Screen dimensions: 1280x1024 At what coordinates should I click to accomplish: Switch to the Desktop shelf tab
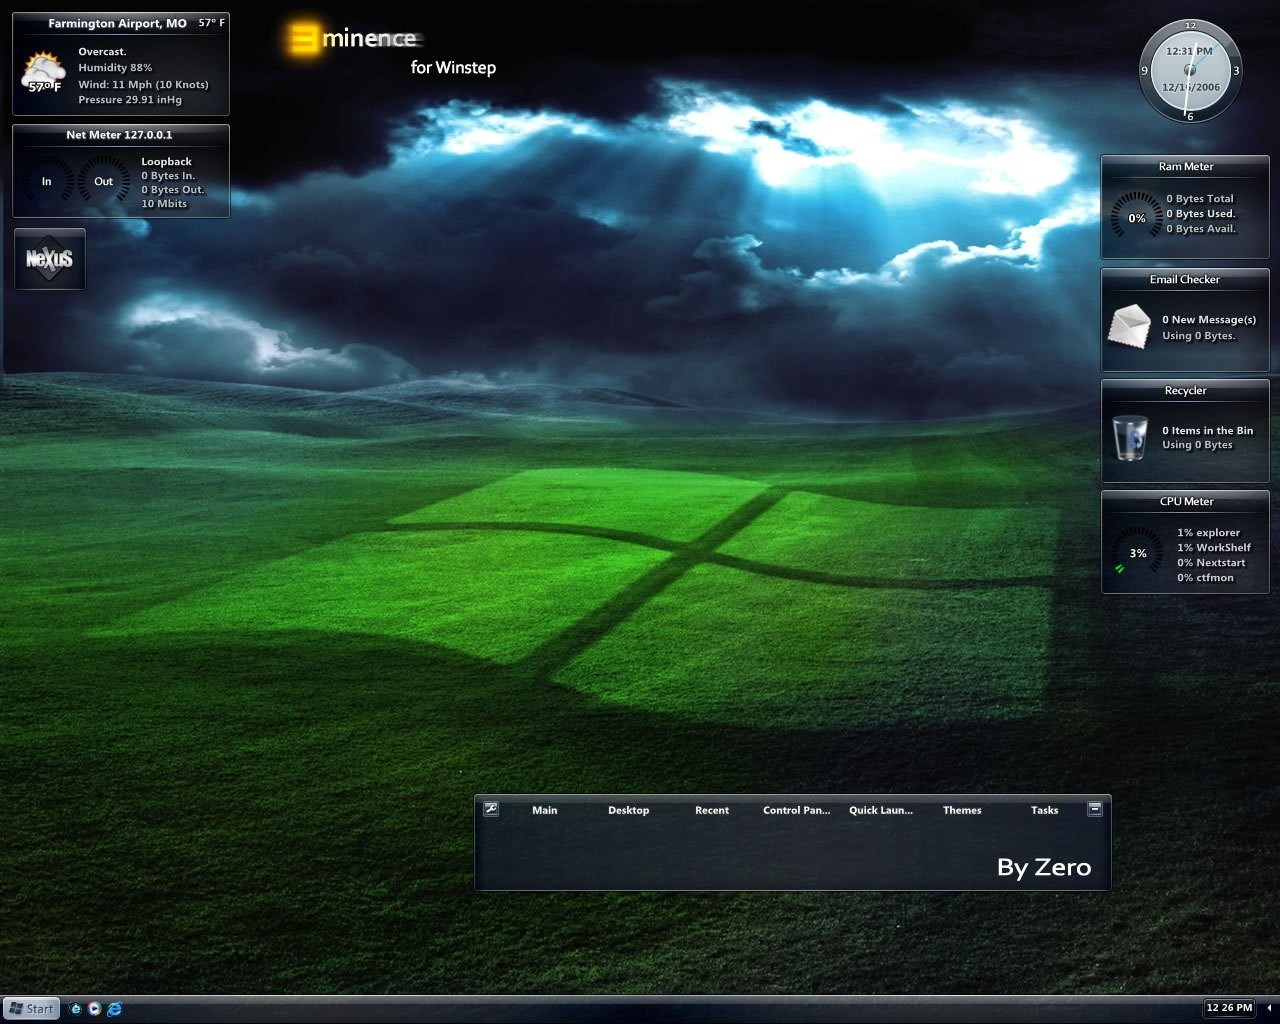[x=628, y=810]
